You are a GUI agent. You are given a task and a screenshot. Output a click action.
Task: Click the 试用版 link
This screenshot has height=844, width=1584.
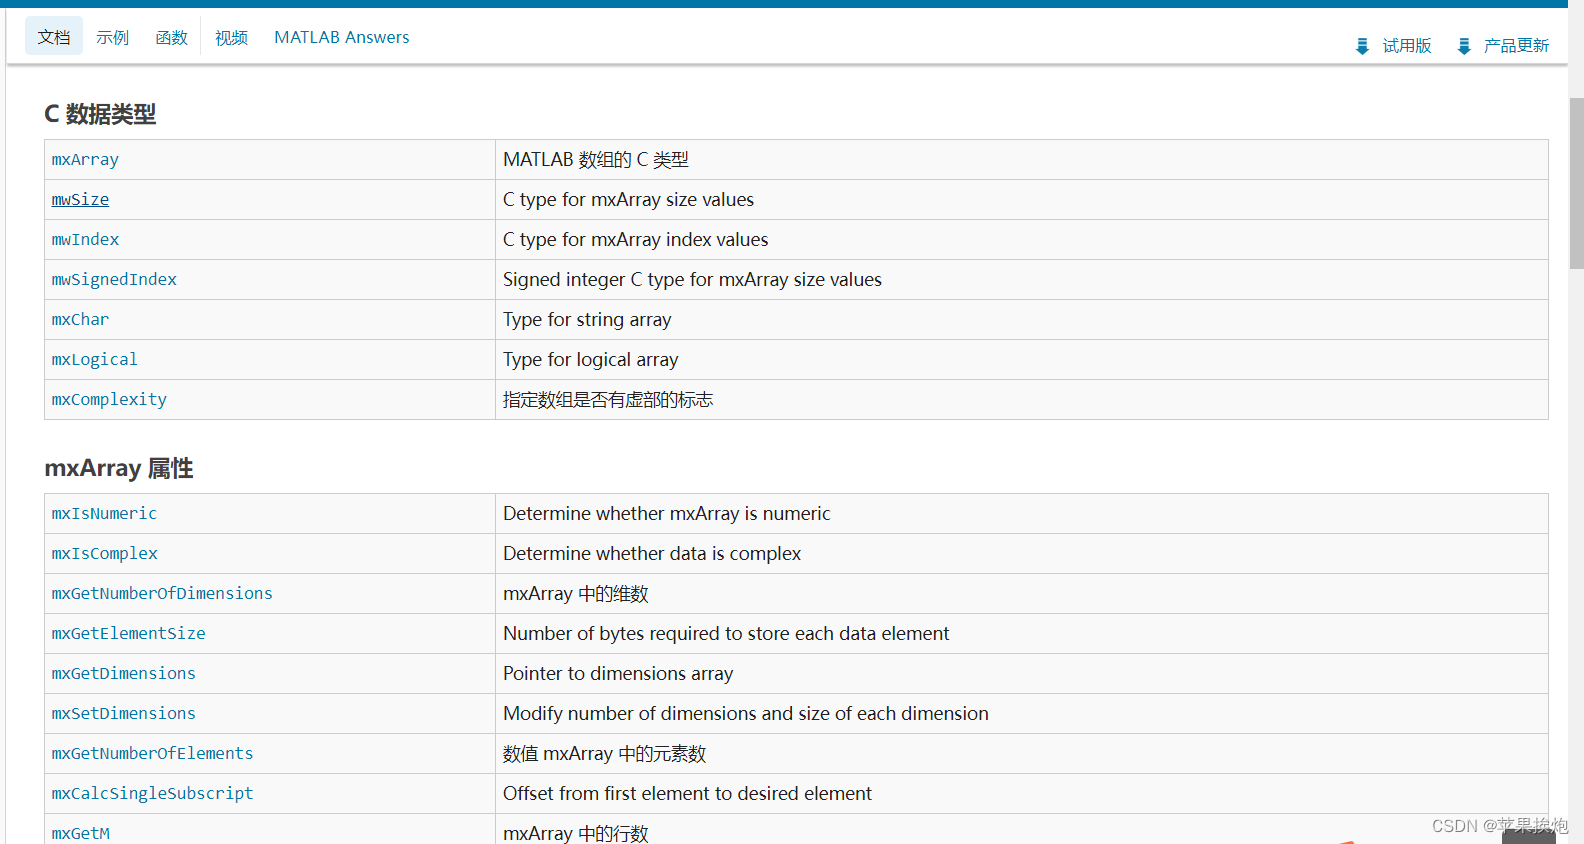point(1407,46)
